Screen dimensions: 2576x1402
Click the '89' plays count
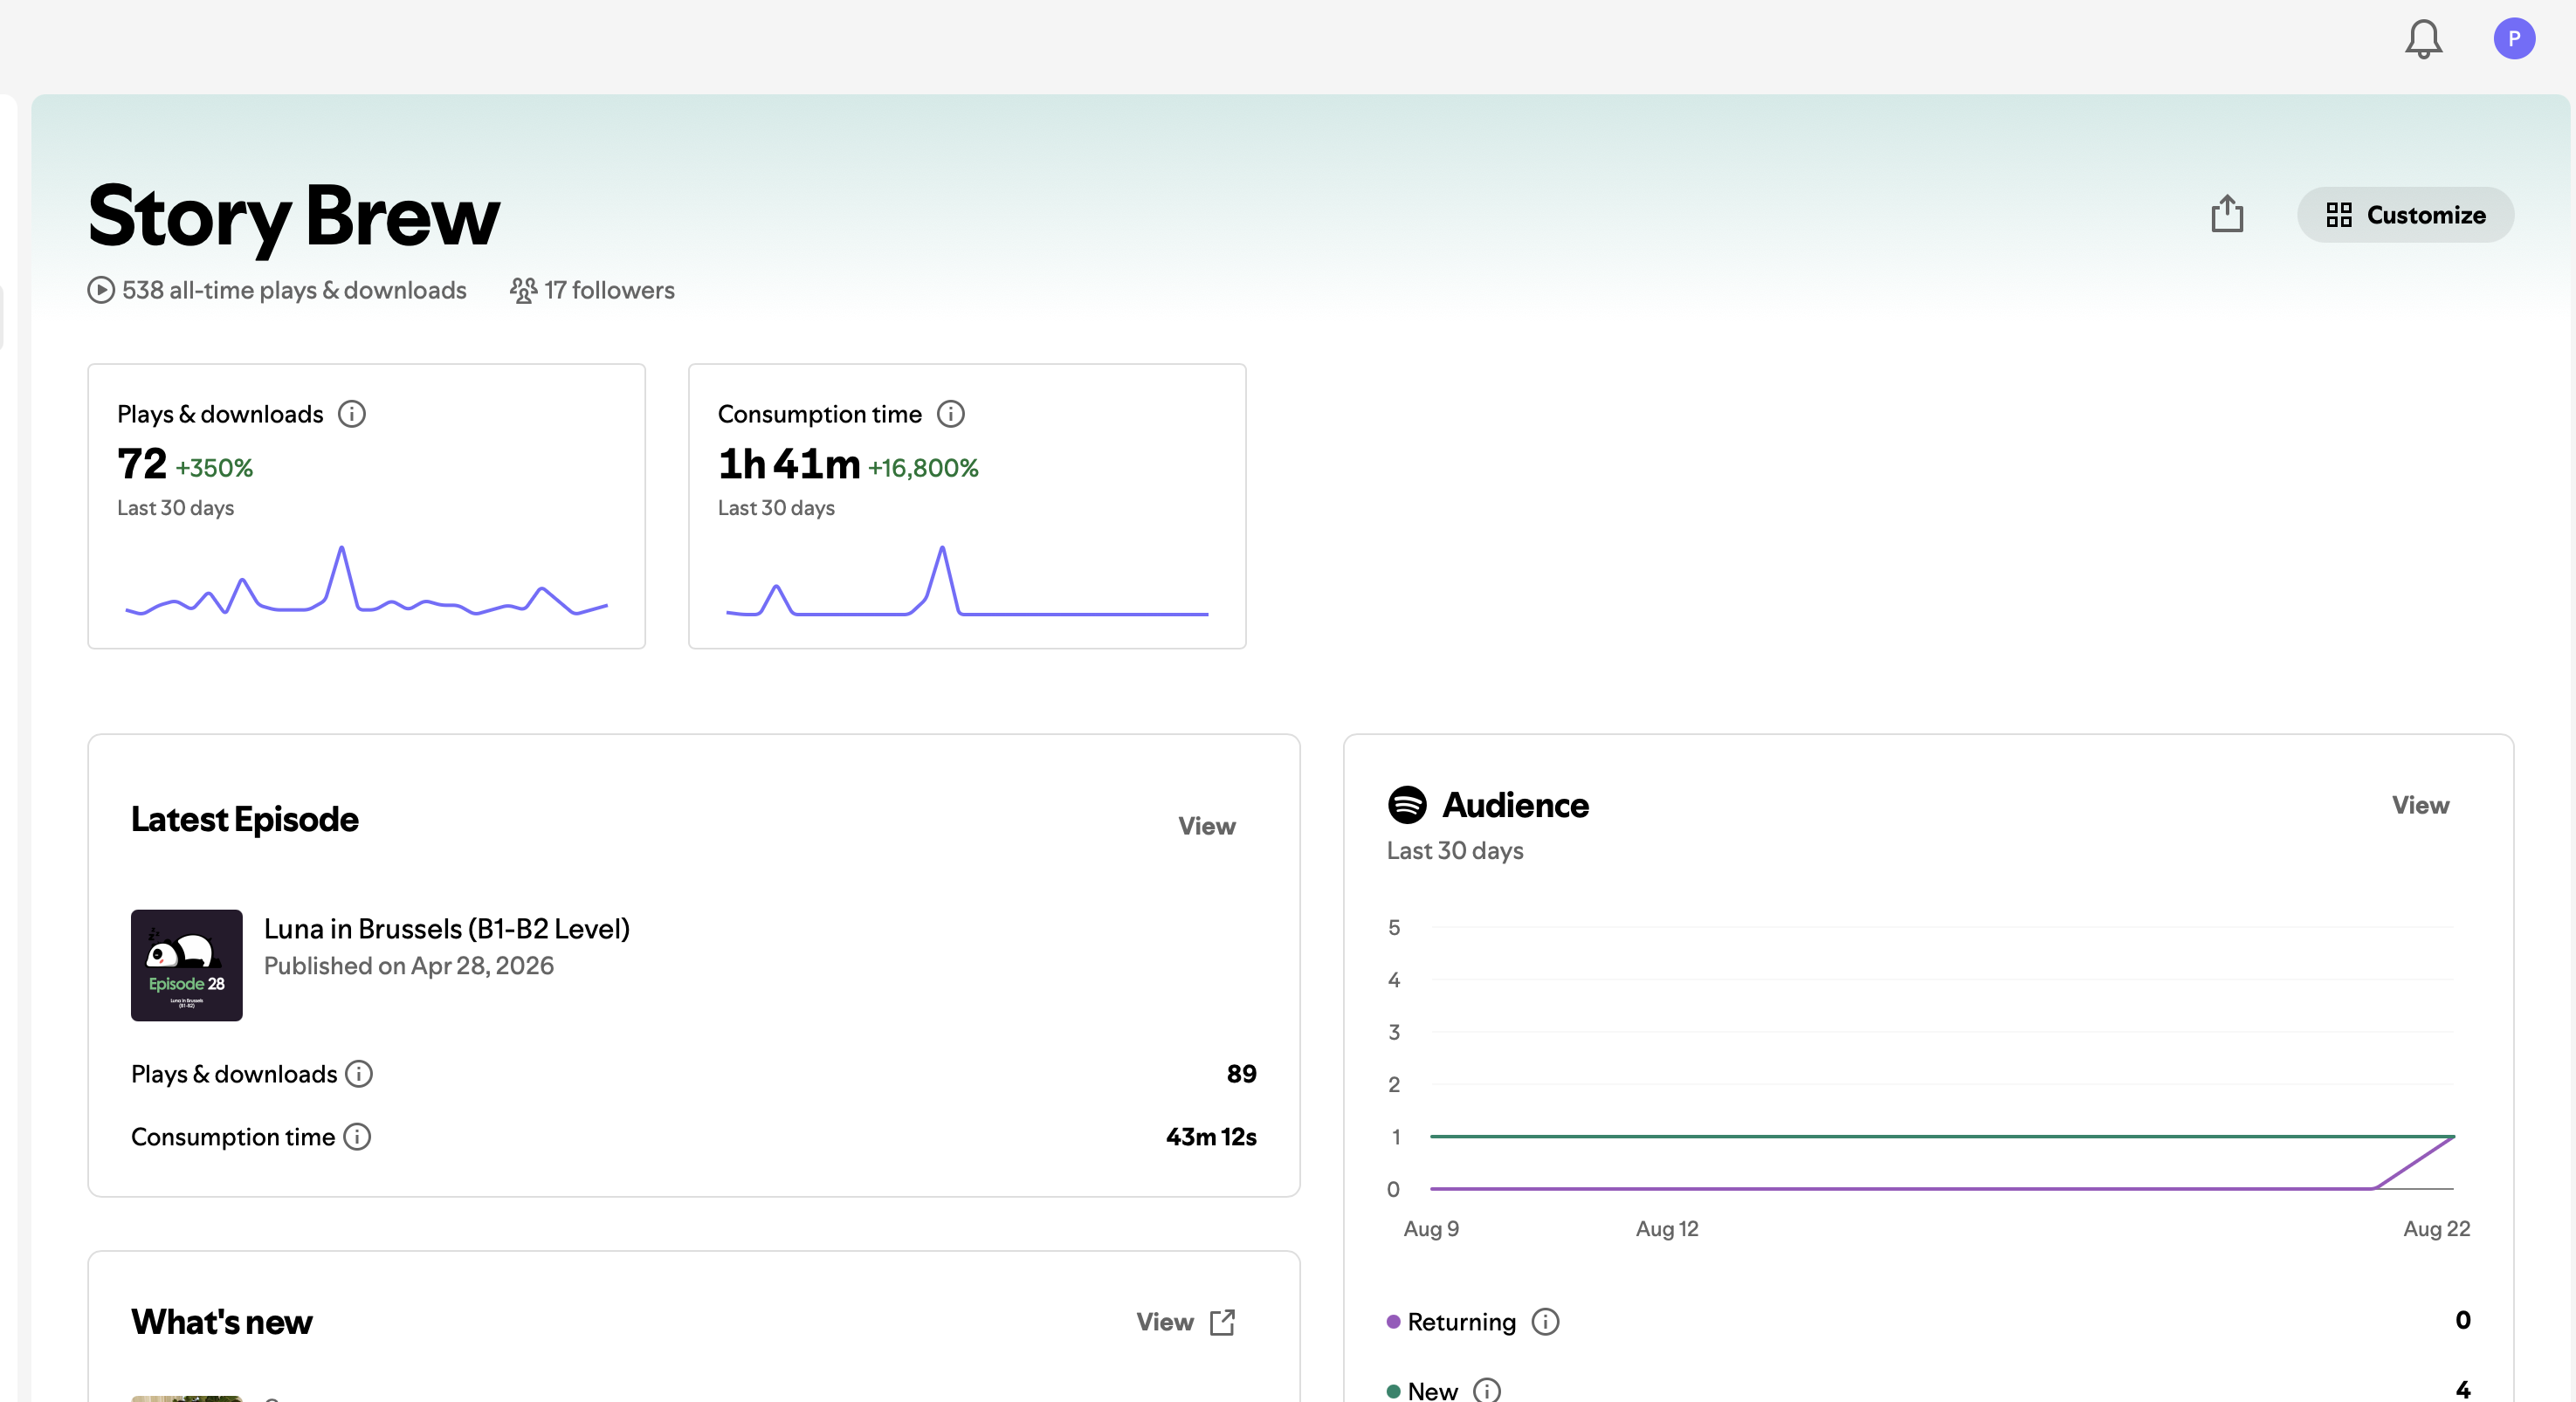click(1241, 1074)
